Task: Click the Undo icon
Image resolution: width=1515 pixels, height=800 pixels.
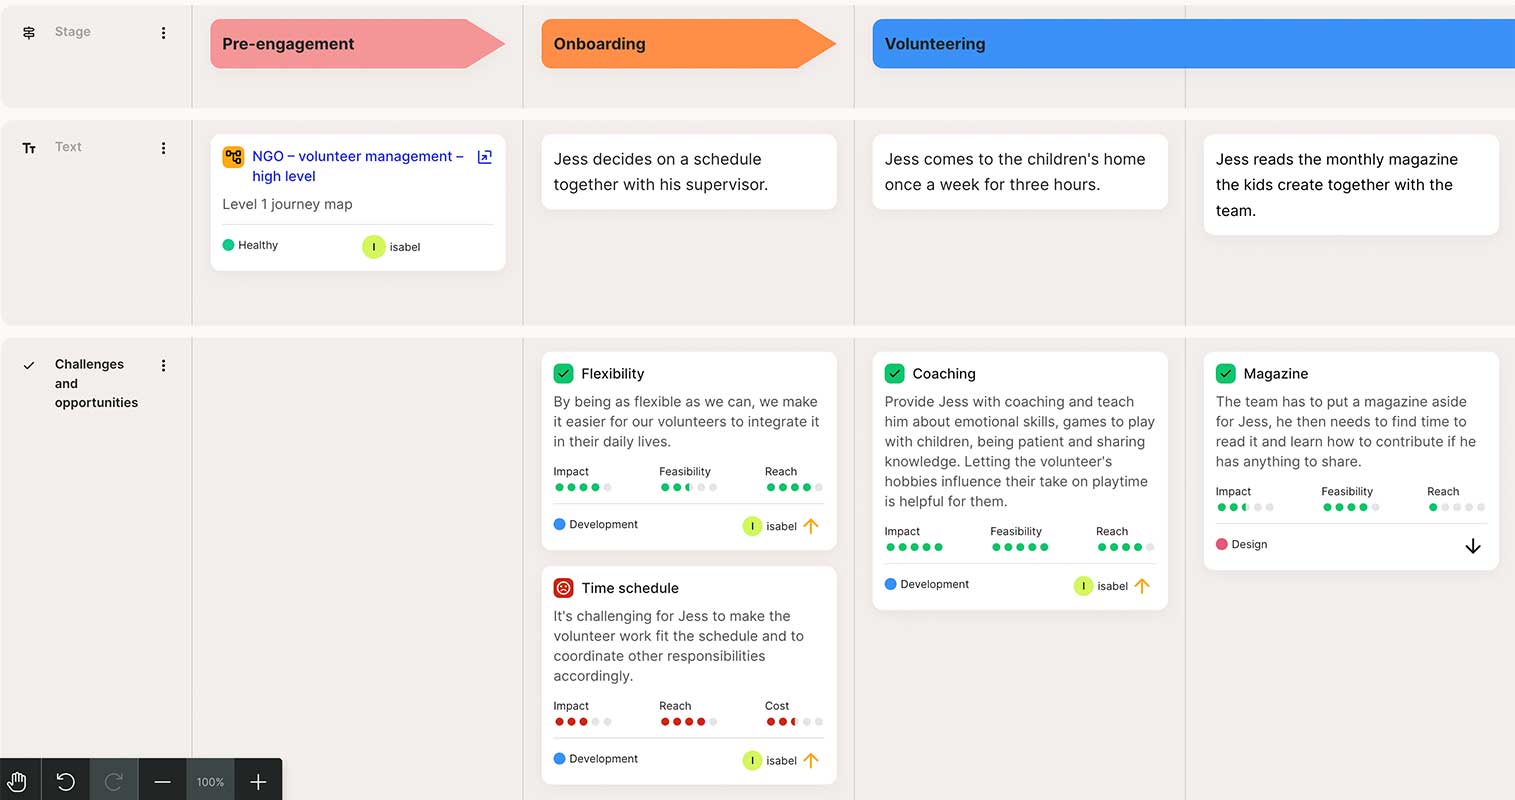Action: click(x=64, y=780)
